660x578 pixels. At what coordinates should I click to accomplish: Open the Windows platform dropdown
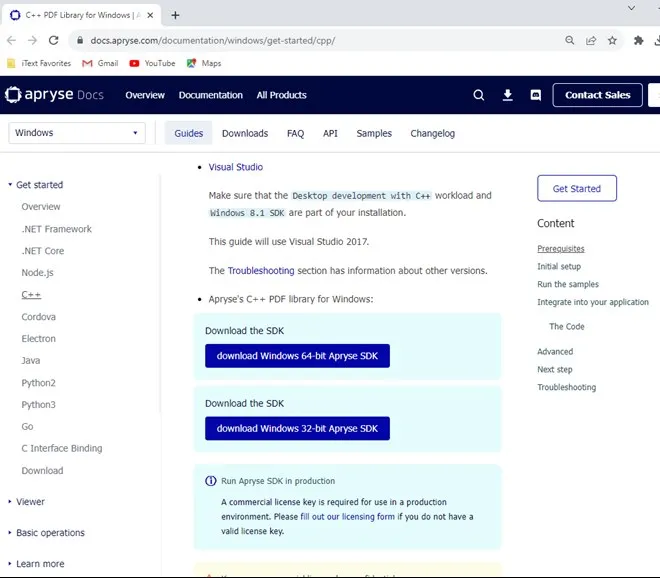[77, 133]
